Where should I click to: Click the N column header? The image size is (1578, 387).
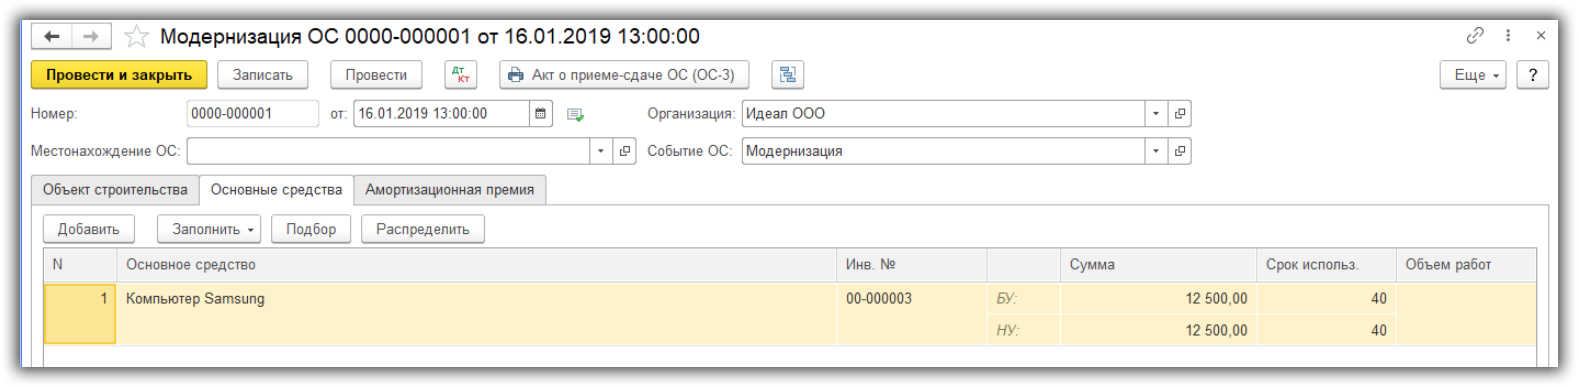(x=80, y=265)
